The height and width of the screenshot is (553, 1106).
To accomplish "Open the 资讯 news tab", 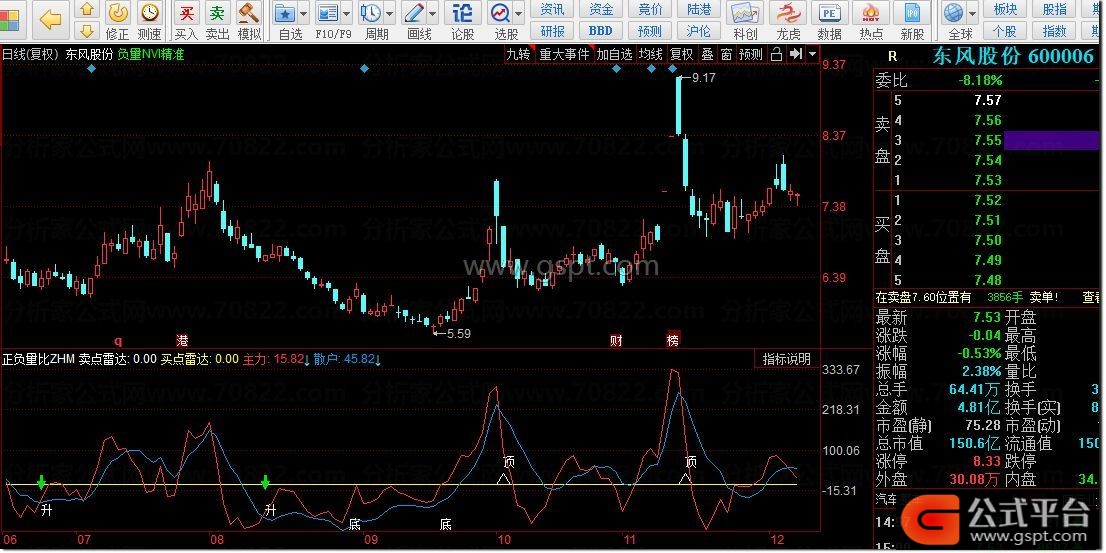I will pos(552,9).
